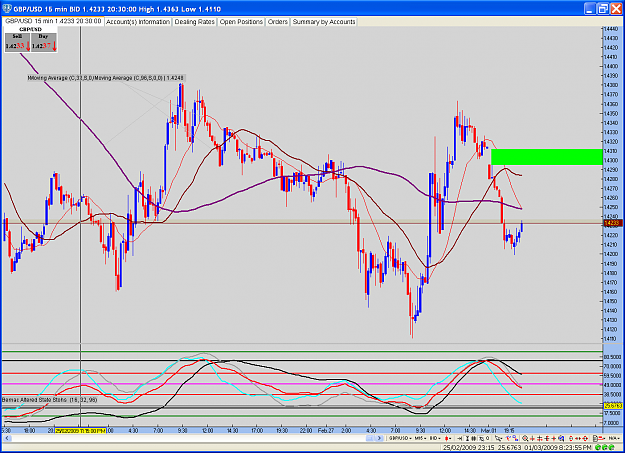Click the 01/03/2009 8:23:55 PM status bar clock
The width and height of the screenshot is (625, 453).
[558, 448]
